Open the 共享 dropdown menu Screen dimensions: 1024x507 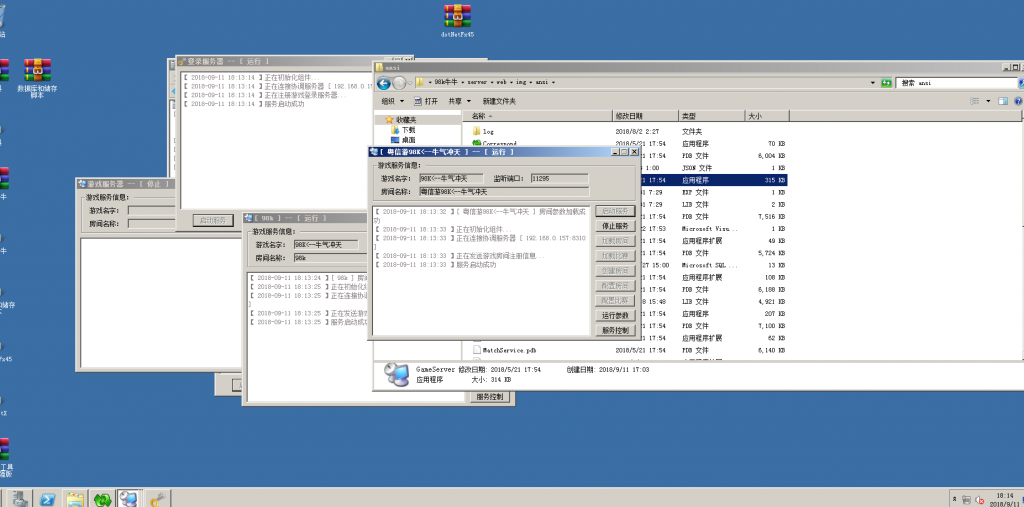tap(459, 101)
